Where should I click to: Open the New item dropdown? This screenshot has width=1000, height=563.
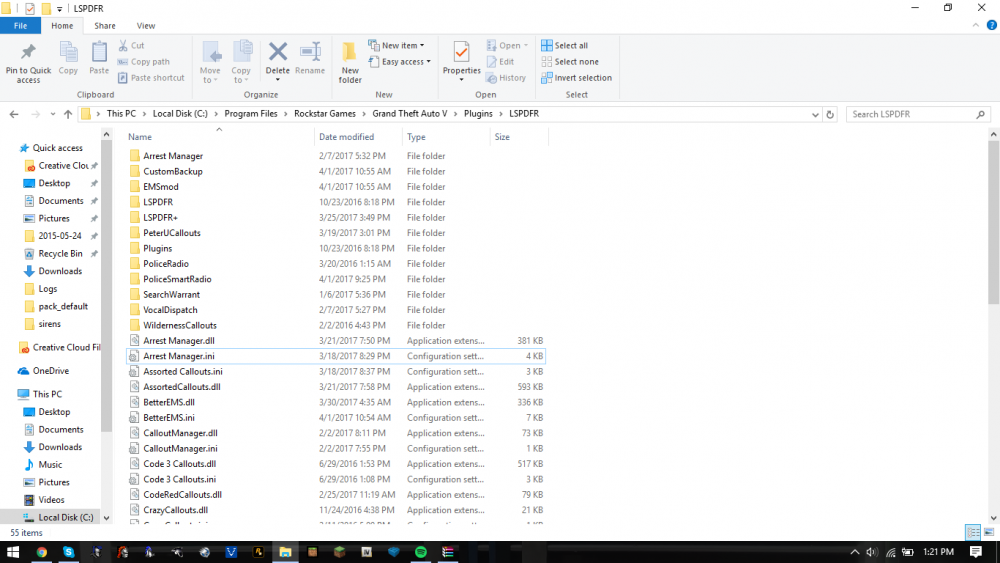397,45
